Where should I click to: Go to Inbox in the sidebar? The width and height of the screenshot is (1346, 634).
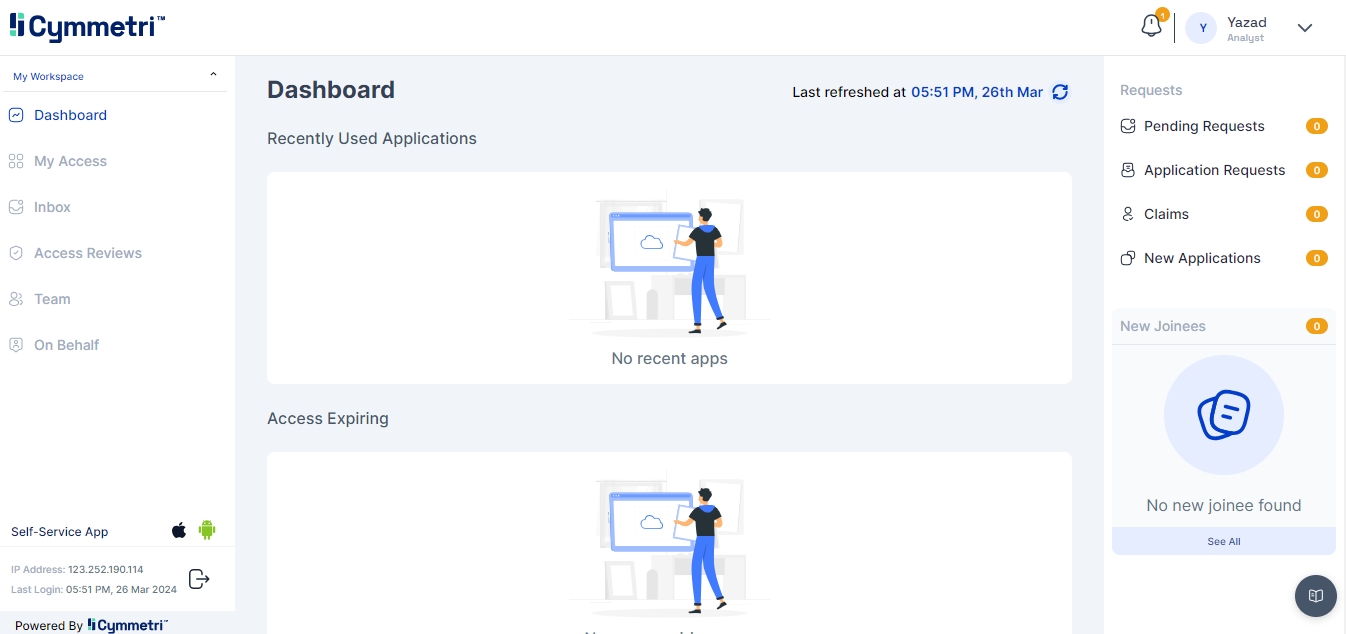pyautogui.click(x=52, y=207)
